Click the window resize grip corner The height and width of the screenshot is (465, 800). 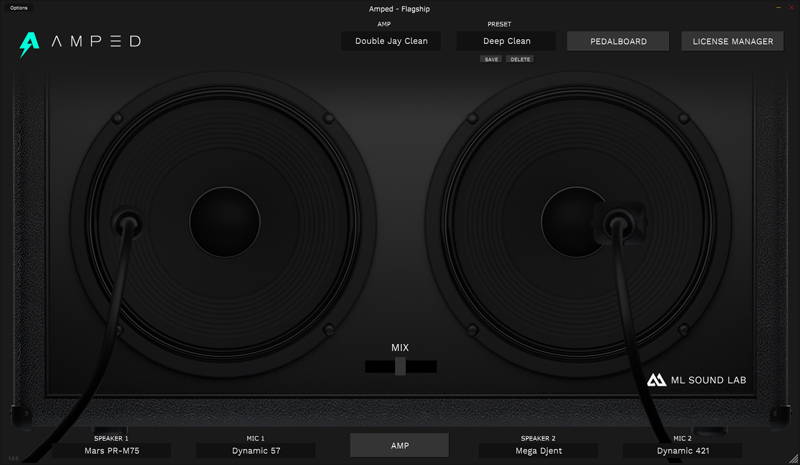(793, 458)
